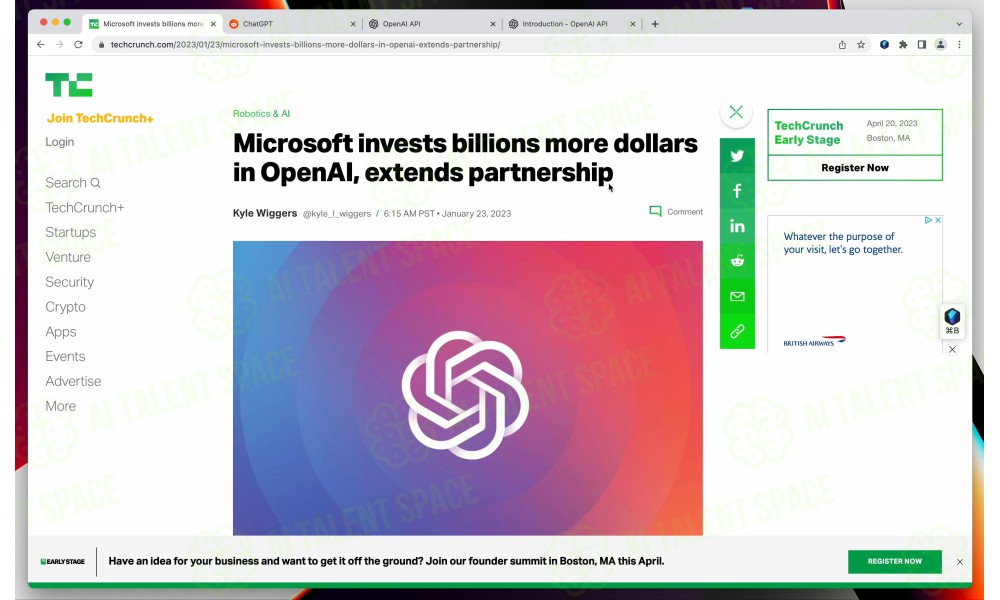Share article on Reddit
This screenshot has width=1000, height=600.
pyautogui.click(x=737, y=261)
